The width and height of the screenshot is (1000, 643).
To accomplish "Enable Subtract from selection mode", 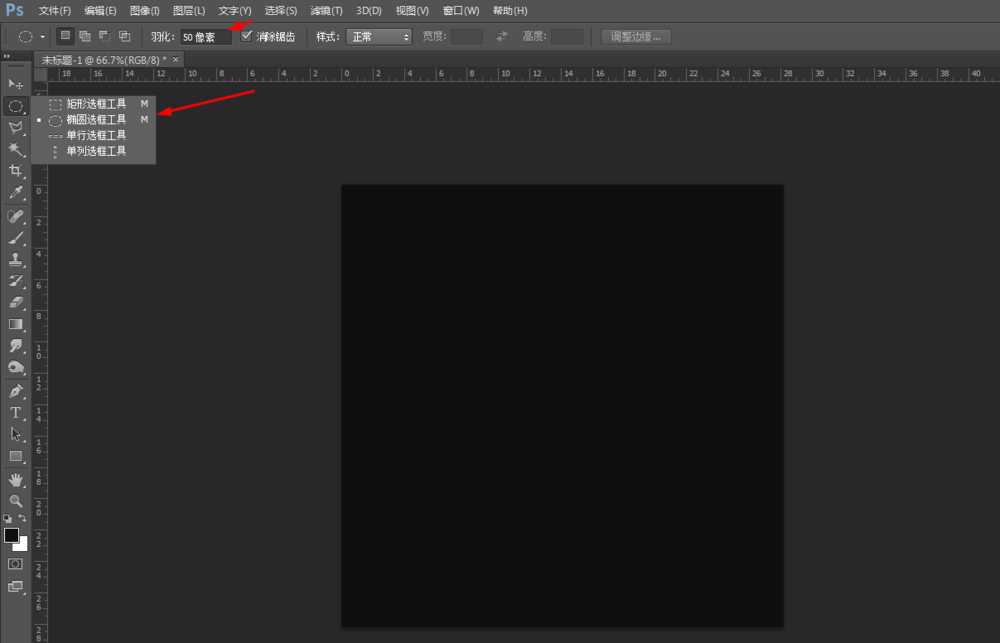I will 105,35.
